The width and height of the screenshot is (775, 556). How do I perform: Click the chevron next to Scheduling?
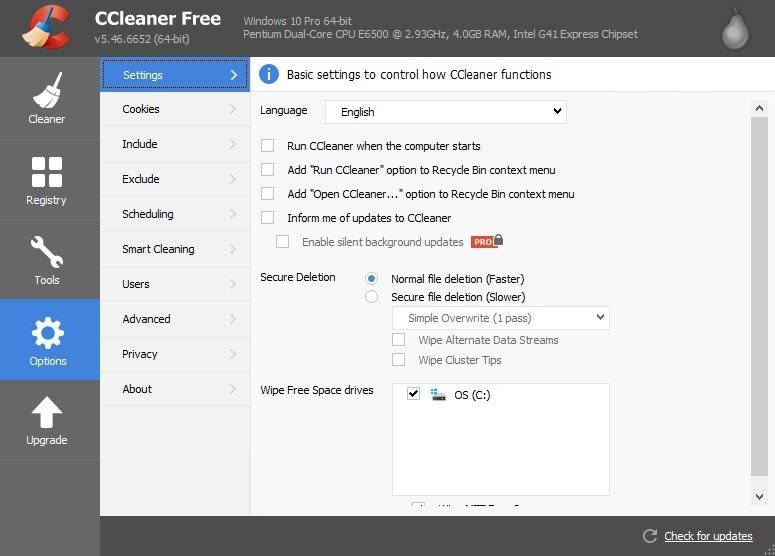(233, 214)
